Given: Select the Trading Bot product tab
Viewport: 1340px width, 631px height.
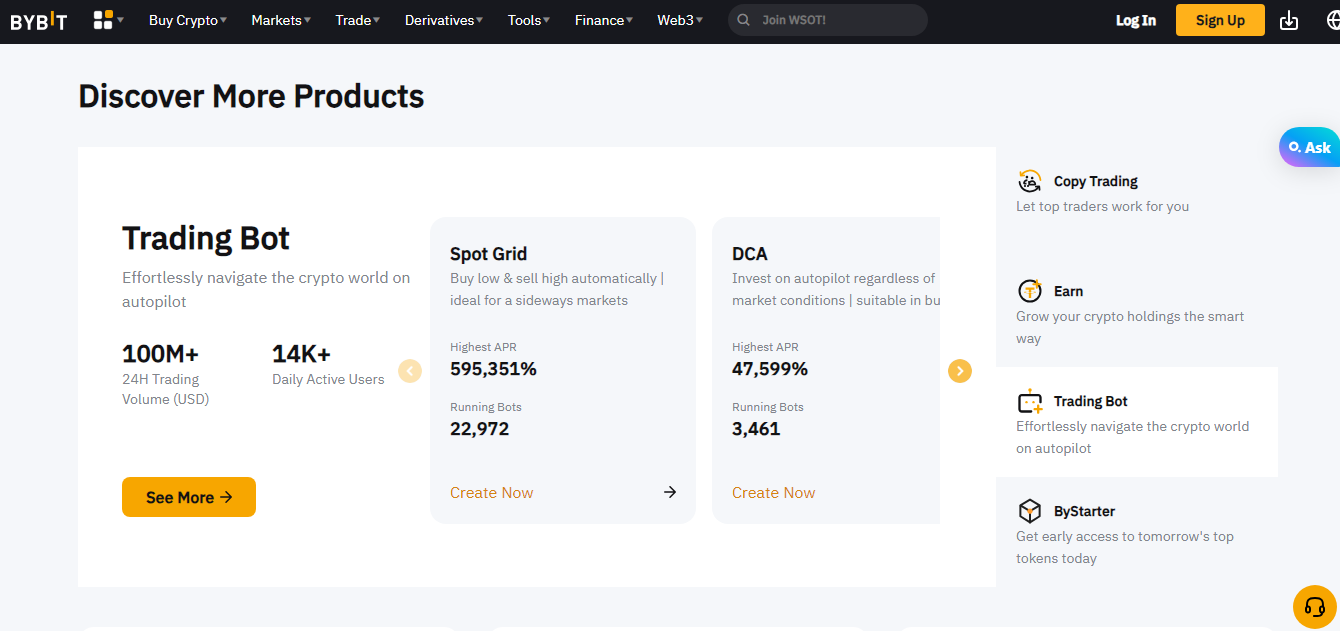Looking at the screenshot, I should coord(1137,422).
